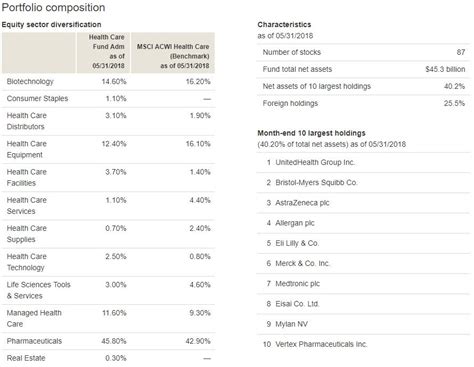Image resolution: width=474 pixels, height=367 pixels.
Task: Click Vertex Pharmaceuticals Inc. holding
Action: (321, 344)
